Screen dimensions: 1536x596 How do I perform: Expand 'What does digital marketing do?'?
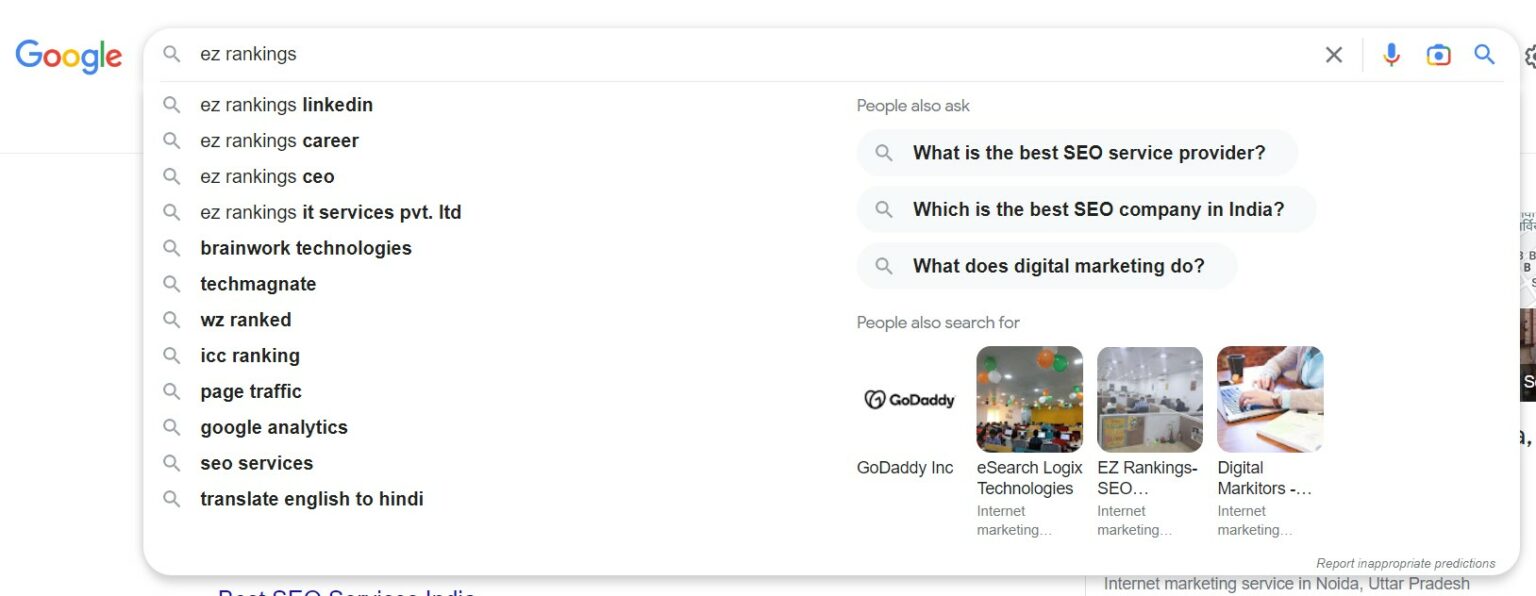(1047, 266)
